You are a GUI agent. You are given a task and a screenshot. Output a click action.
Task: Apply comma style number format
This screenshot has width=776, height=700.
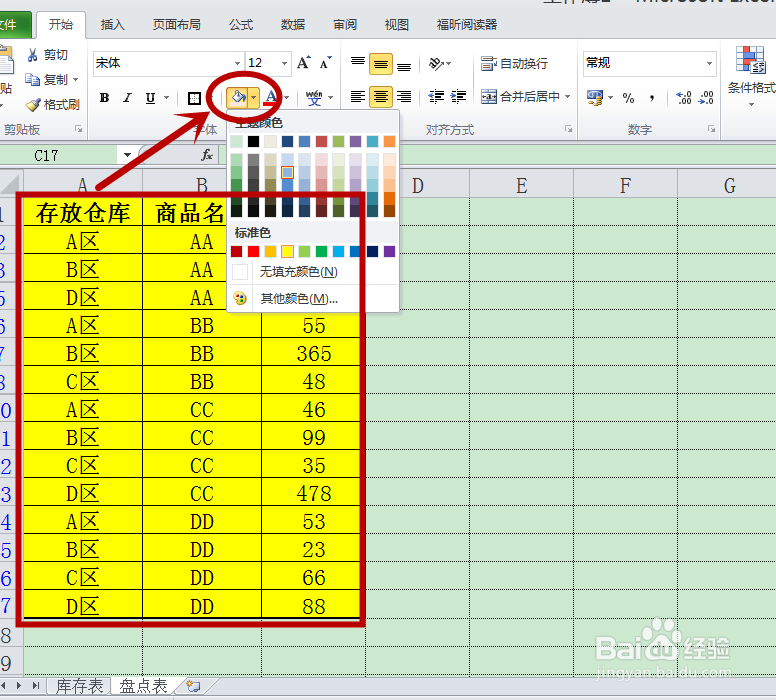[652, 98]
